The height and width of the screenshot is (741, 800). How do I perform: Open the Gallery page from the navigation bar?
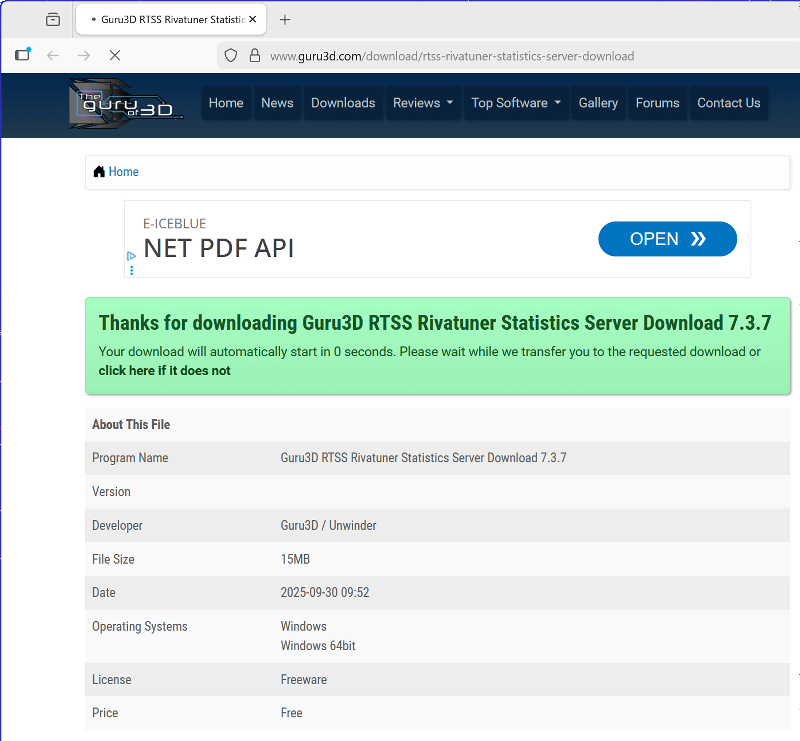598,103
